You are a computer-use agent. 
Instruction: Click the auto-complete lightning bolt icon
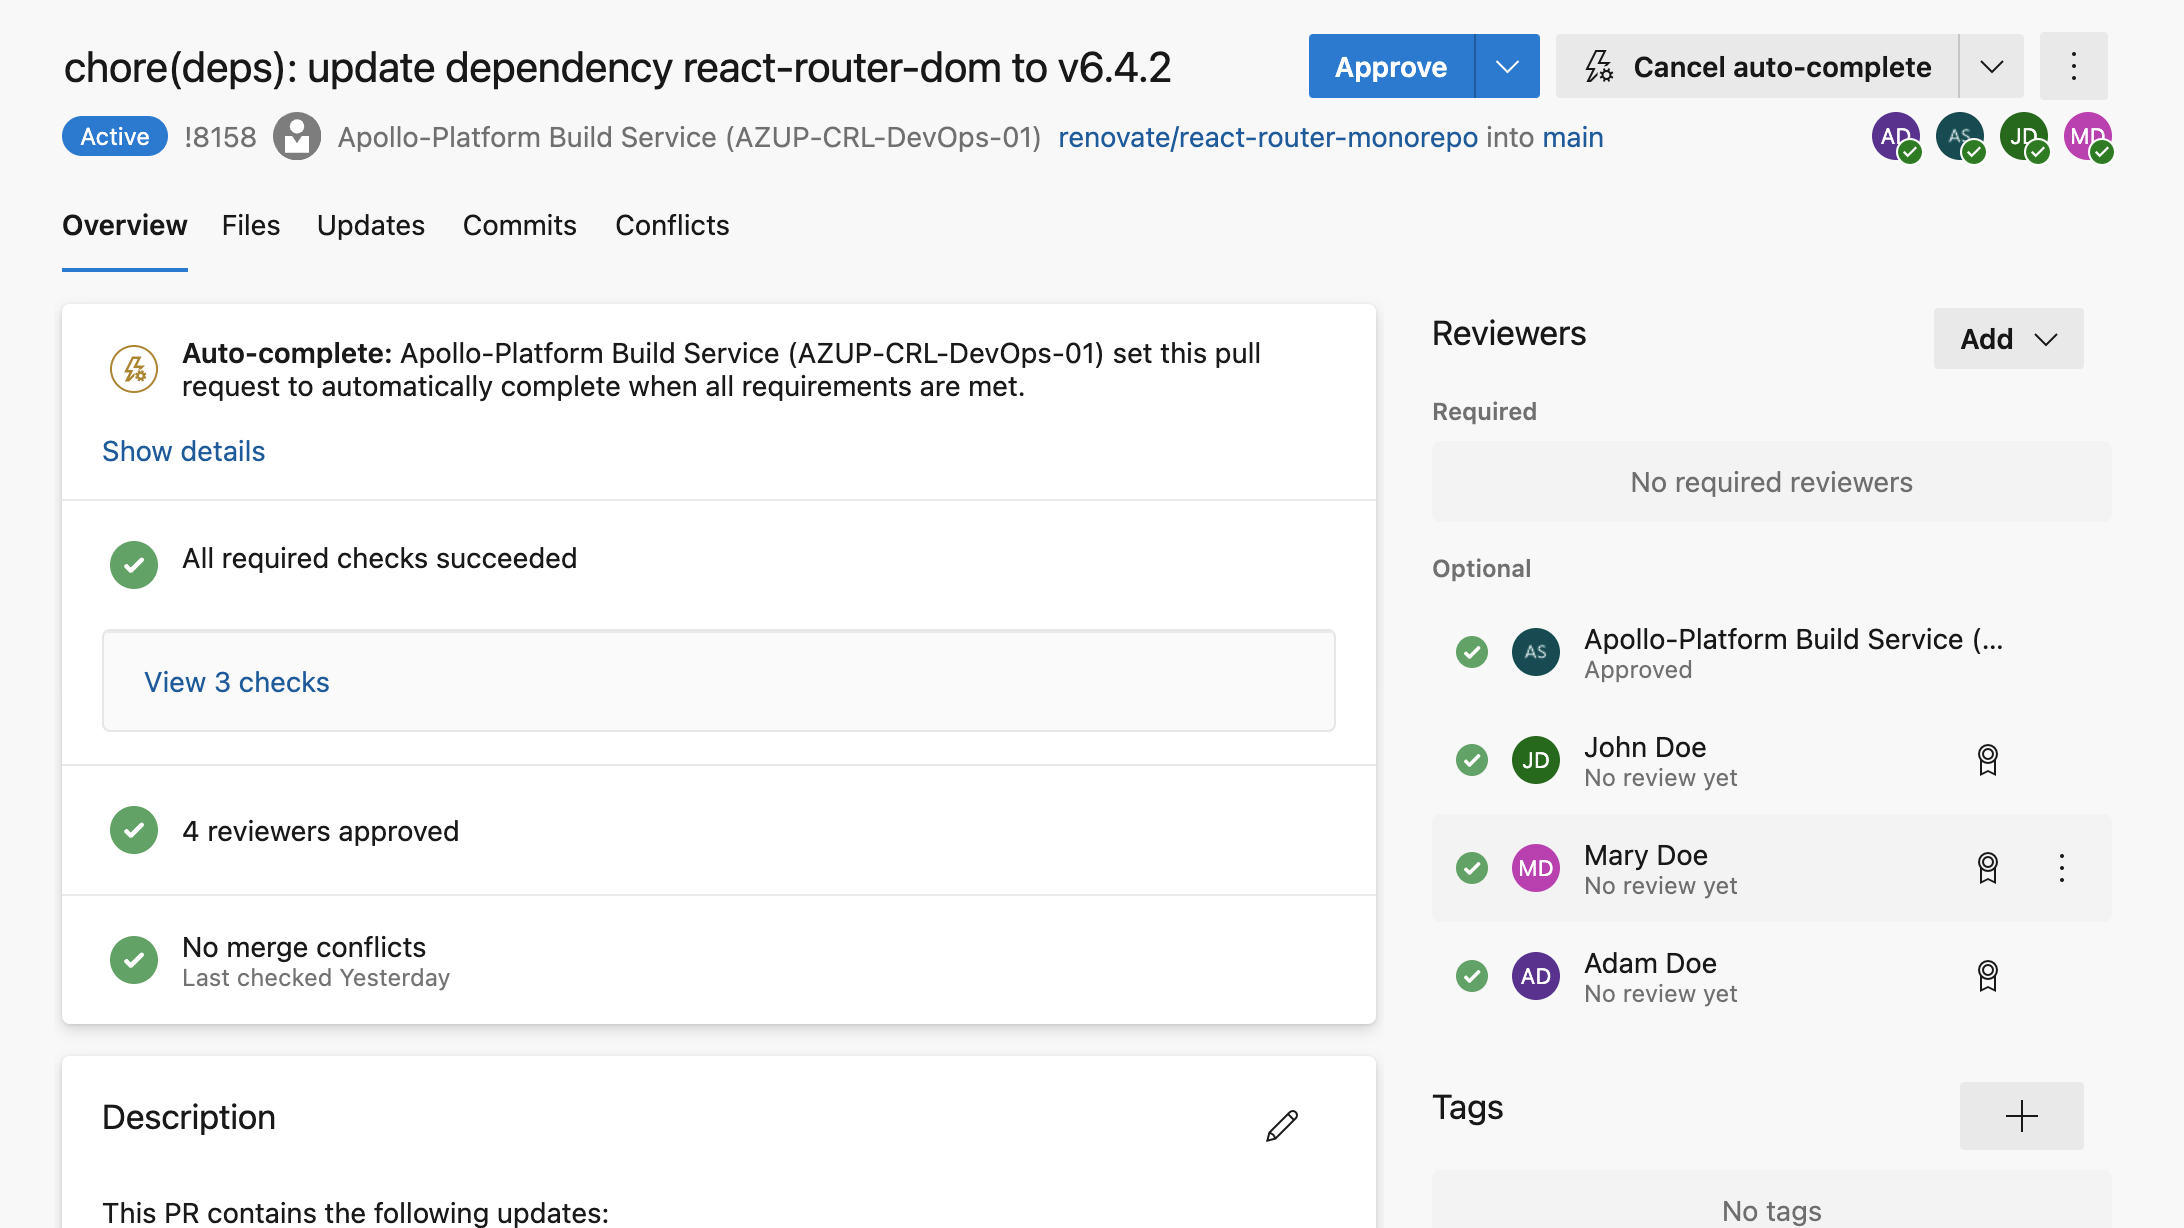point(133,368)
